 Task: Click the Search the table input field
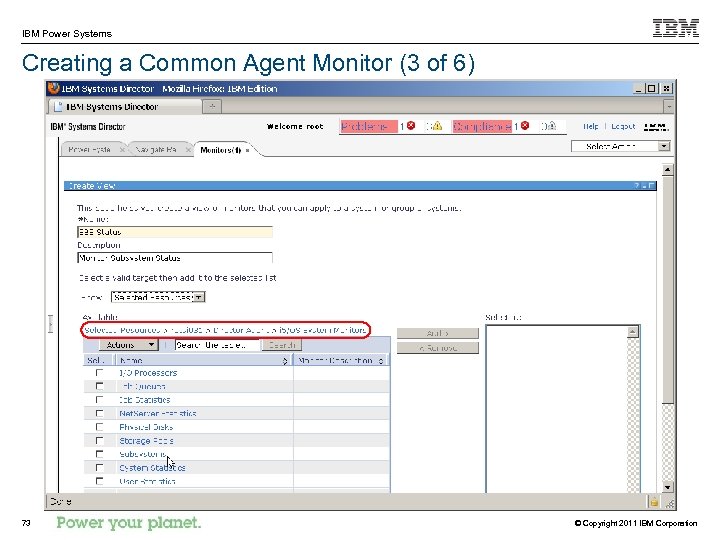click(217, 345)
